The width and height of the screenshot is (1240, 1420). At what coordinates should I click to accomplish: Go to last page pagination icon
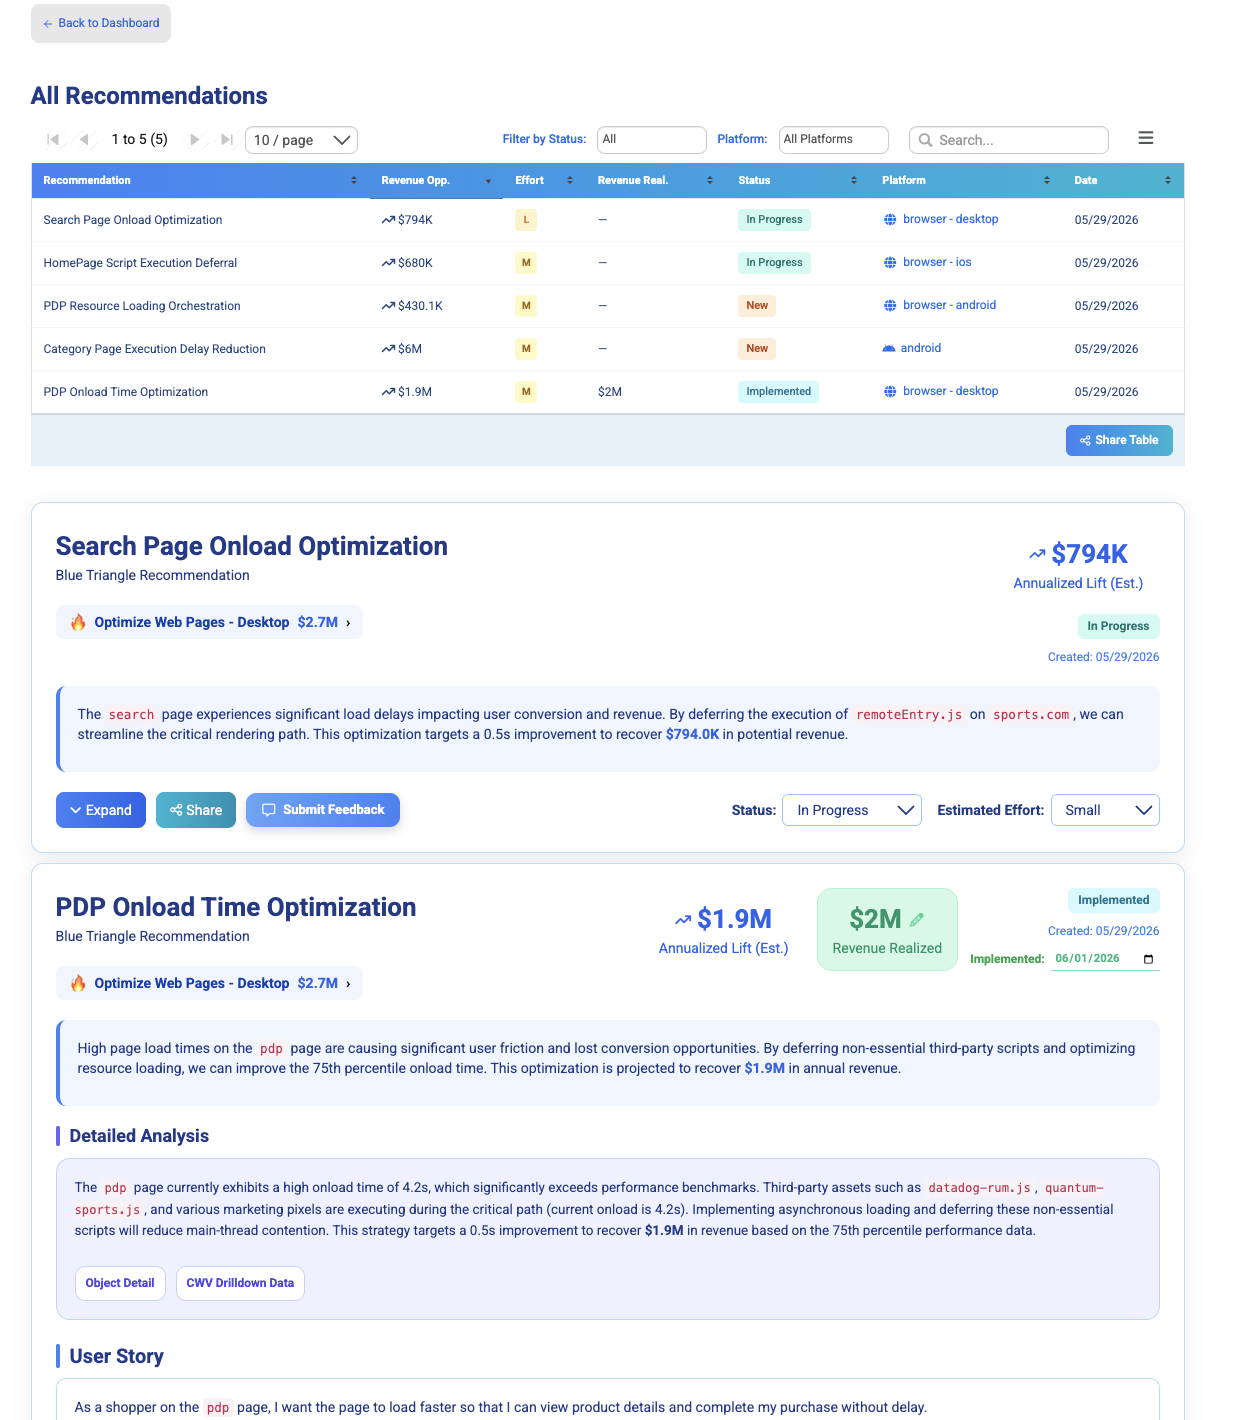click(x=227, y=140)
